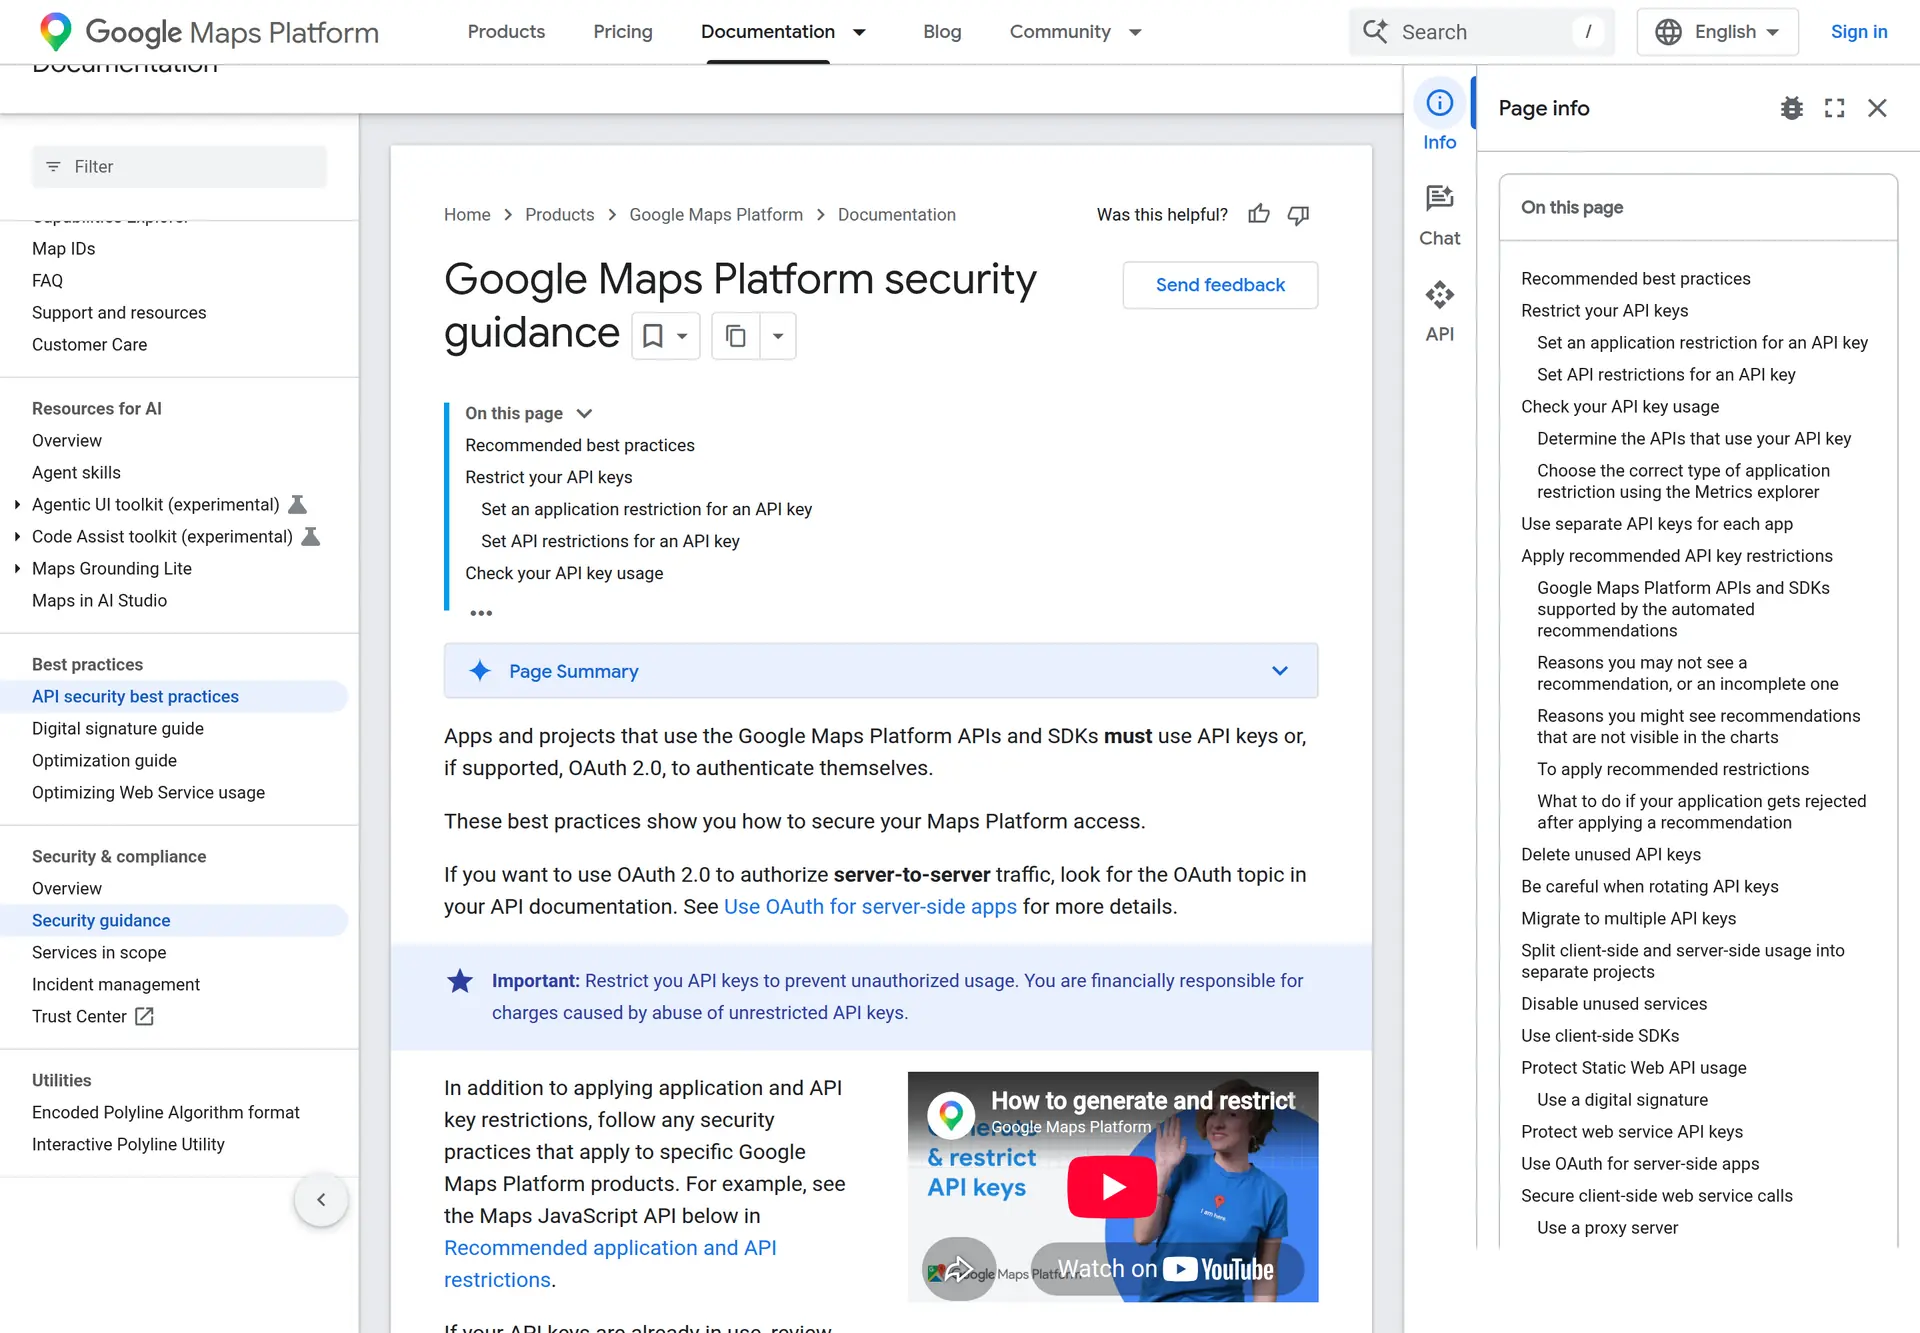
Task: Copy page using the copy icon
Action: pos(736,336)
